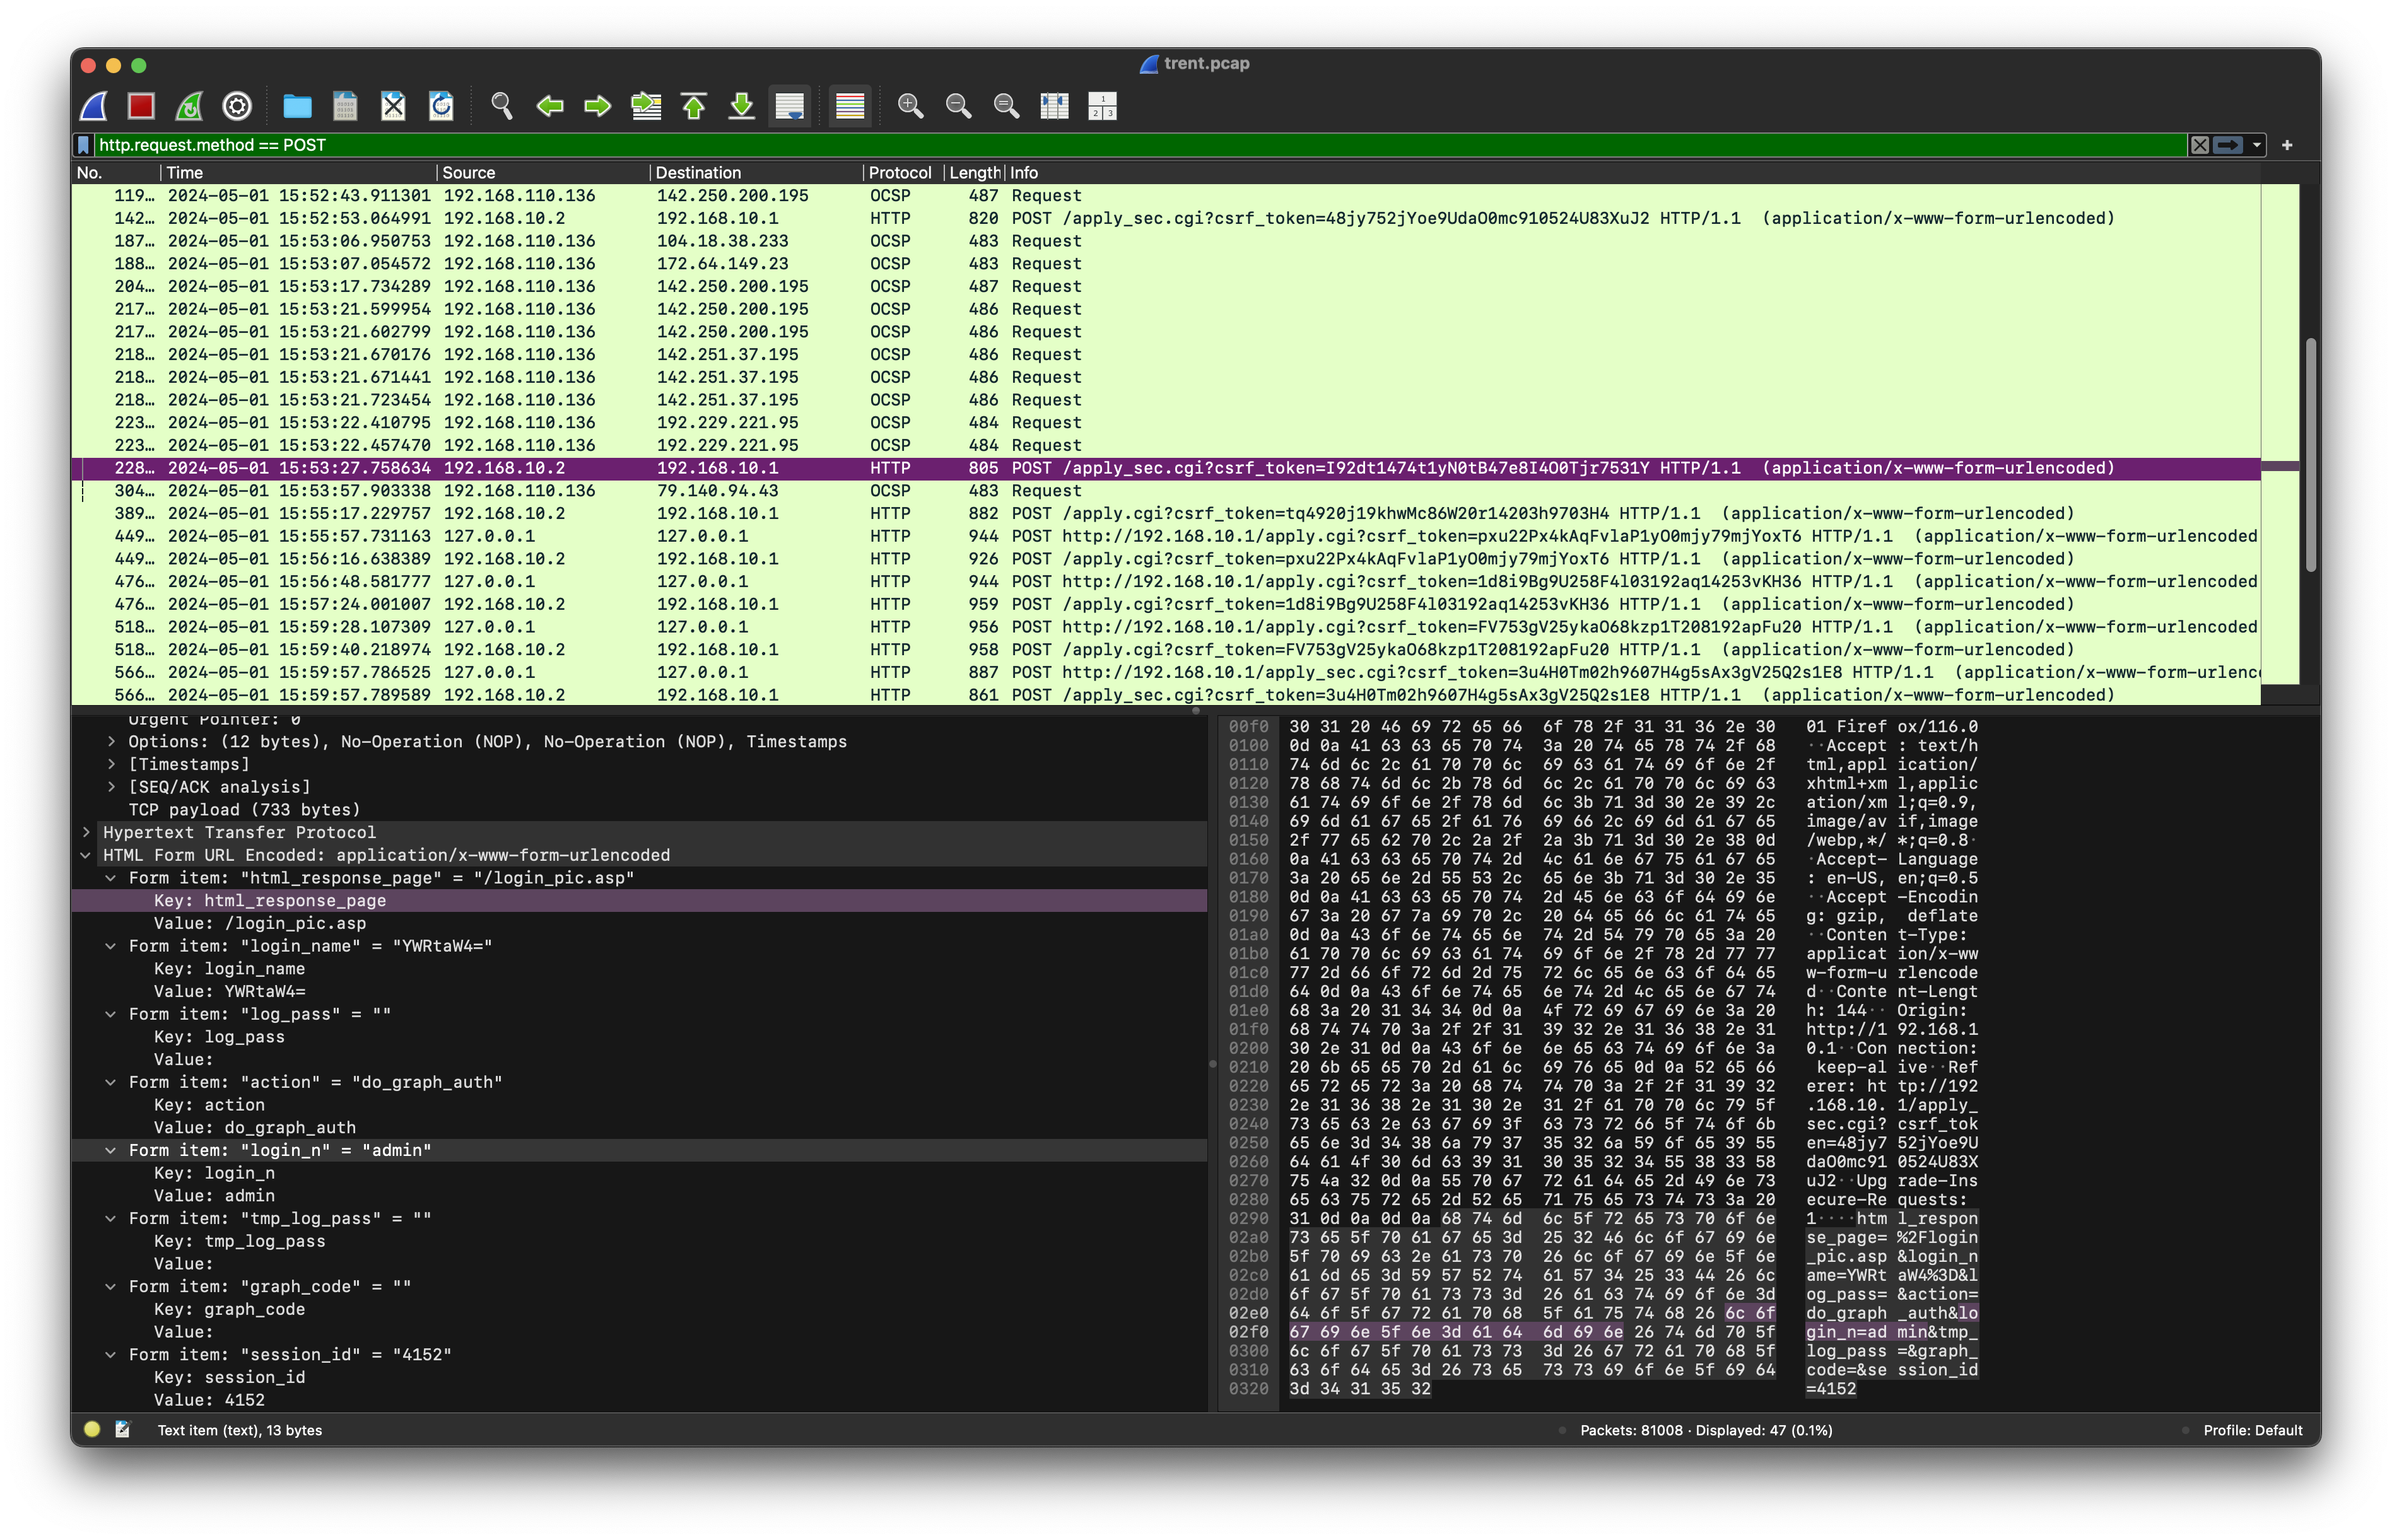The width and height of the screenshot is (2392, 1540).
Task: Reload the capture file icon
Action: [441, 106]
